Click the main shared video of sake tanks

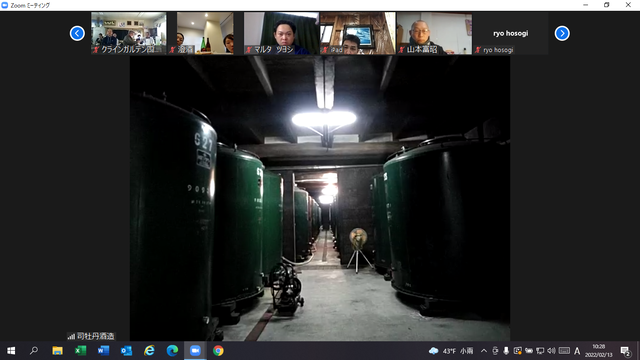pos(320,198)
